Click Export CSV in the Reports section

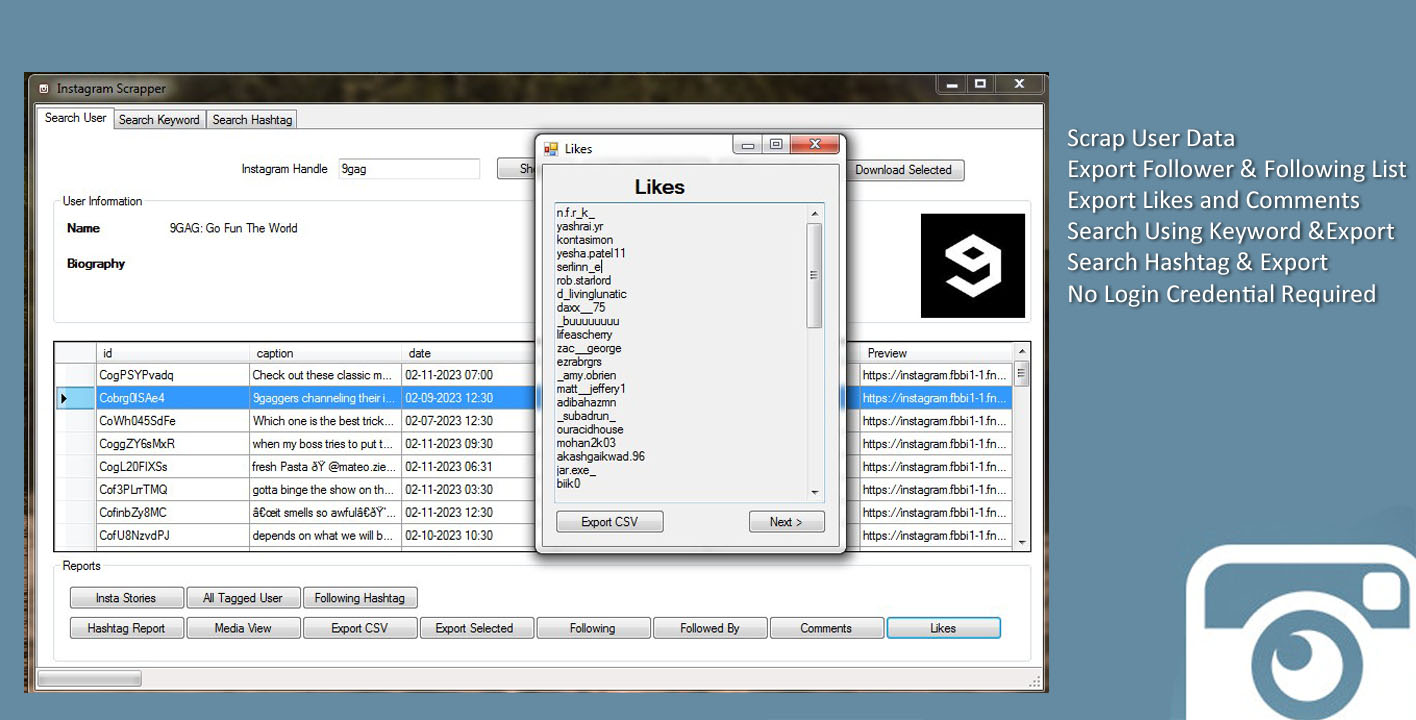point(360,628)
